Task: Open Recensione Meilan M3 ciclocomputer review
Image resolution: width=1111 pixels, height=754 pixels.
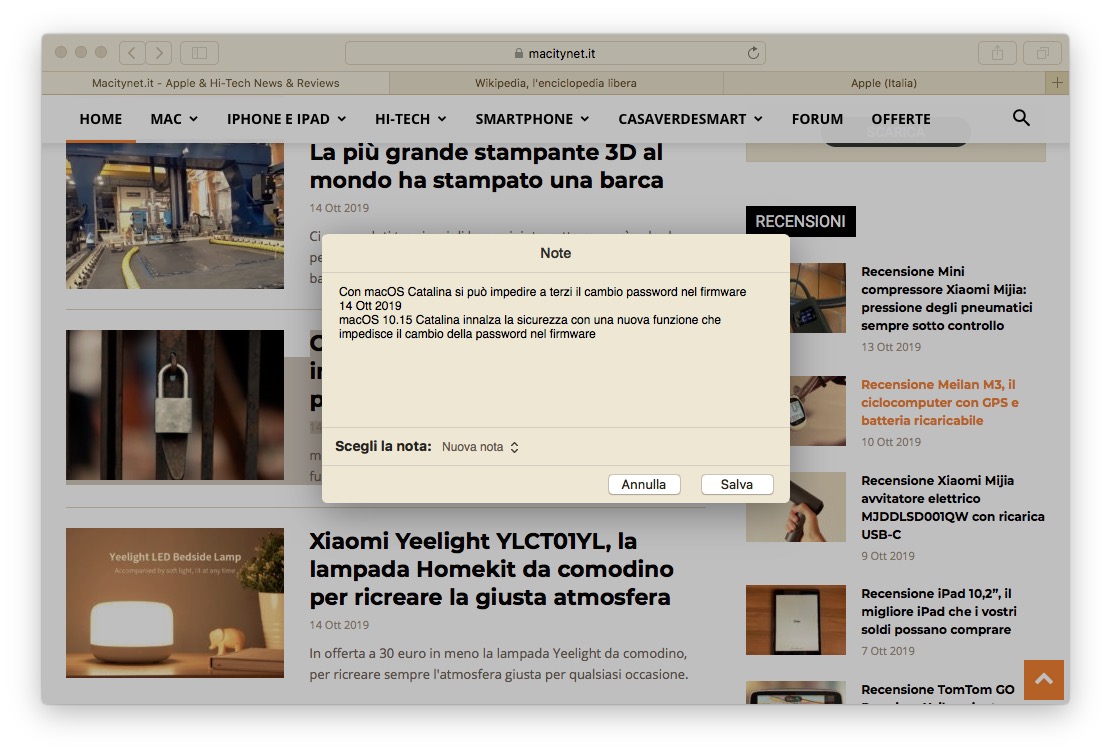Action: [940, 403]
